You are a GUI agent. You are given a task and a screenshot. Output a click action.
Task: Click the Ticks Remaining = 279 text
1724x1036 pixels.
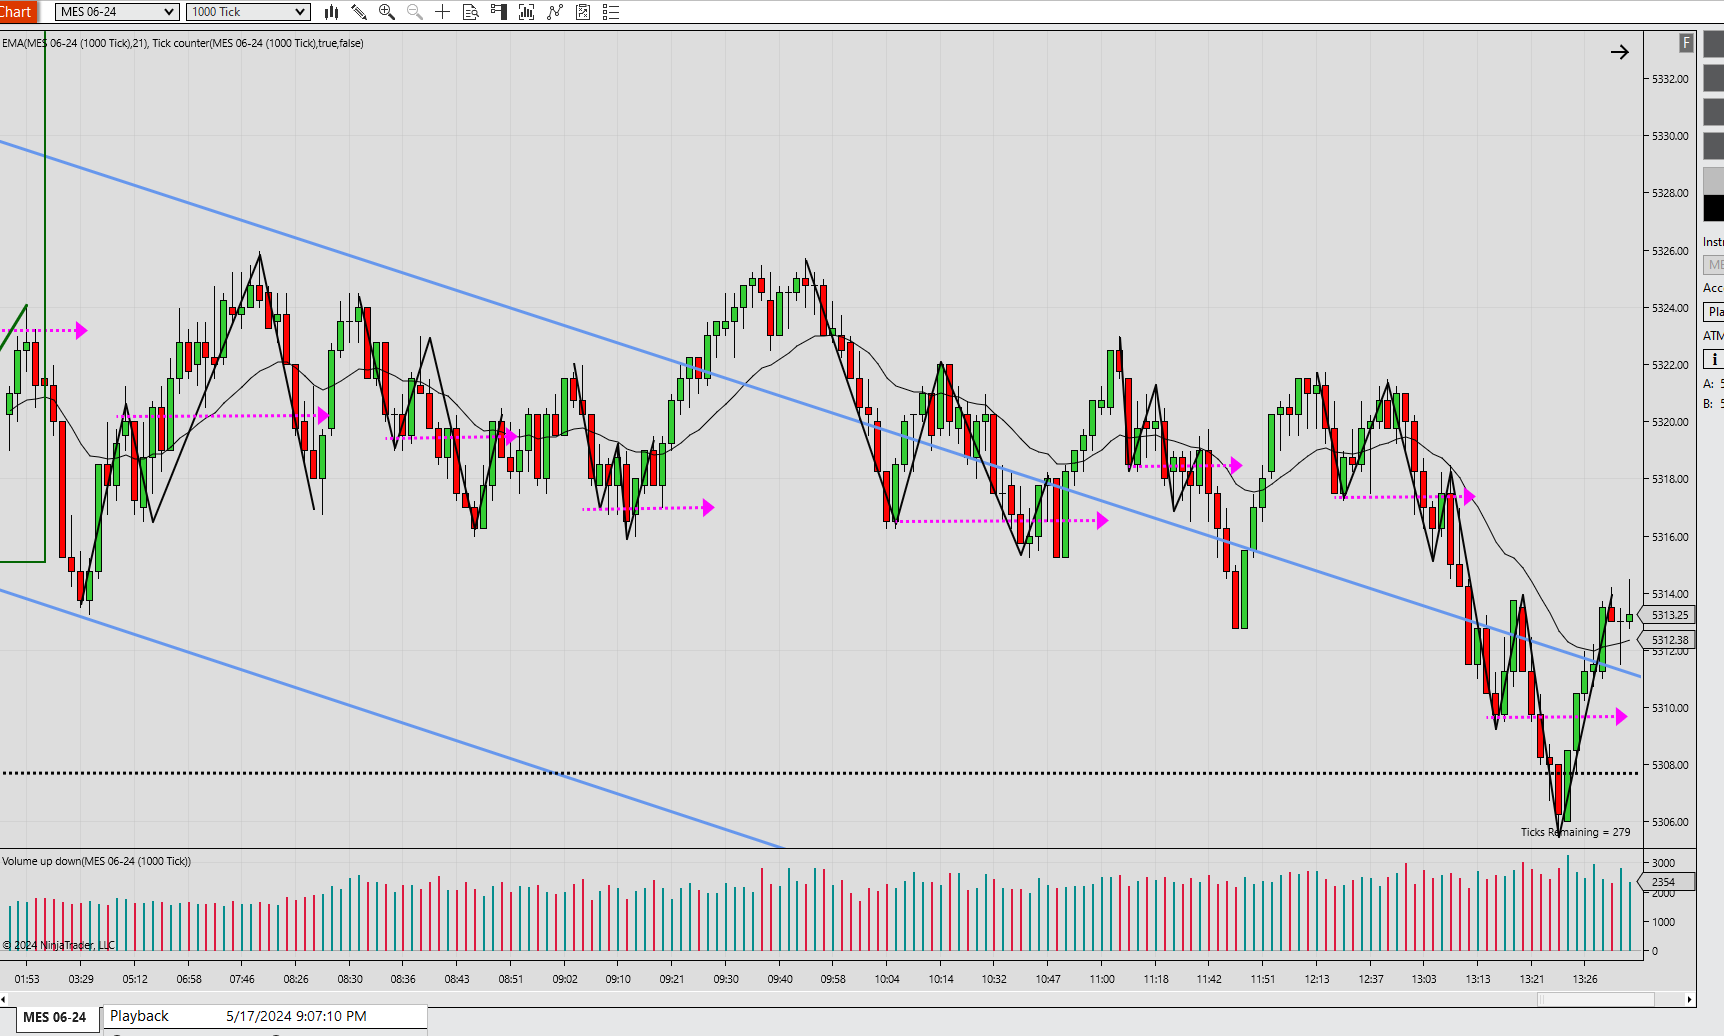tap(1575, 832)
